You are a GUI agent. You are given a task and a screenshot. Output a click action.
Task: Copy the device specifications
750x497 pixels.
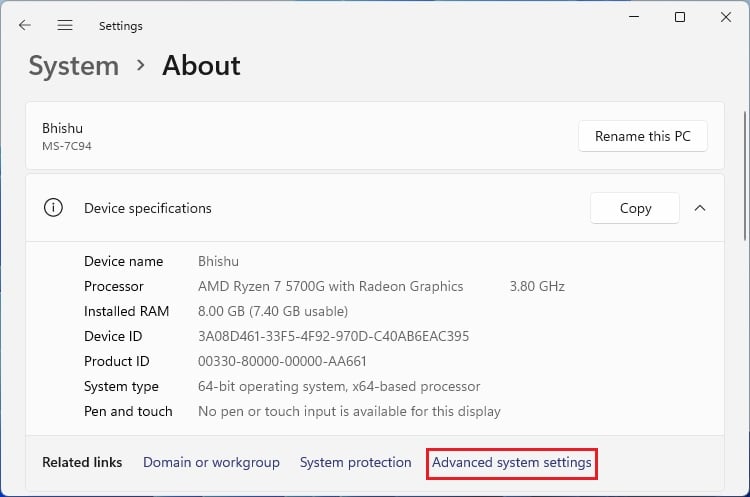click(635, 208)
